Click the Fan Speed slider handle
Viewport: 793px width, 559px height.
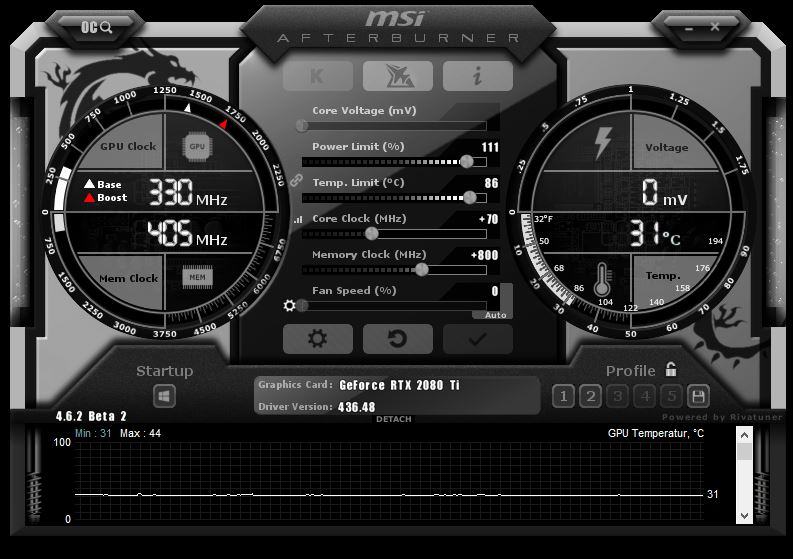302,306
